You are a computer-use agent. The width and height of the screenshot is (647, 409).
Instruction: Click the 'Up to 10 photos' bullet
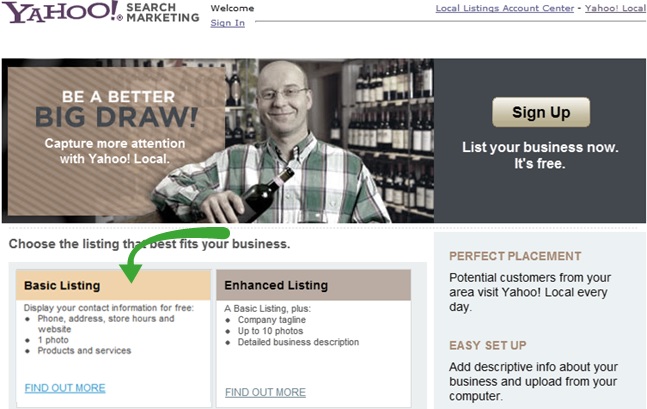pos(270,331)
